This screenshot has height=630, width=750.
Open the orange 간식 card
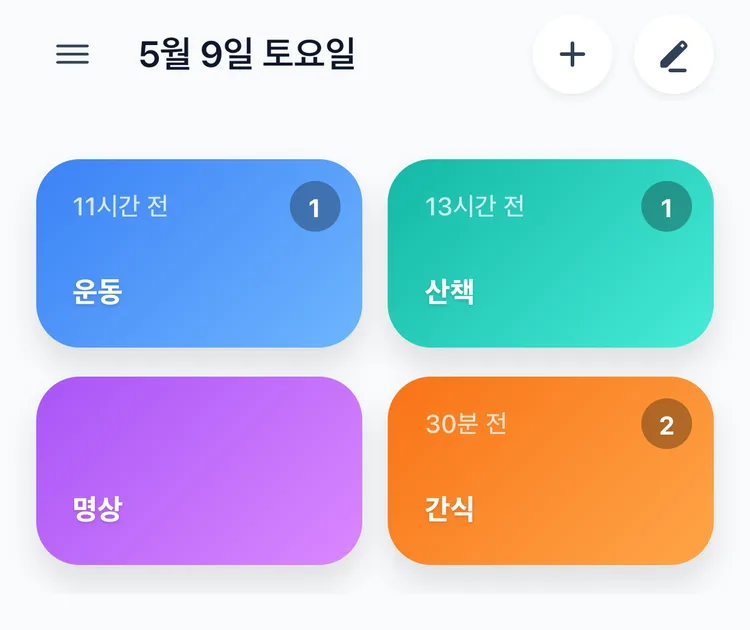(x=551, y=471)
